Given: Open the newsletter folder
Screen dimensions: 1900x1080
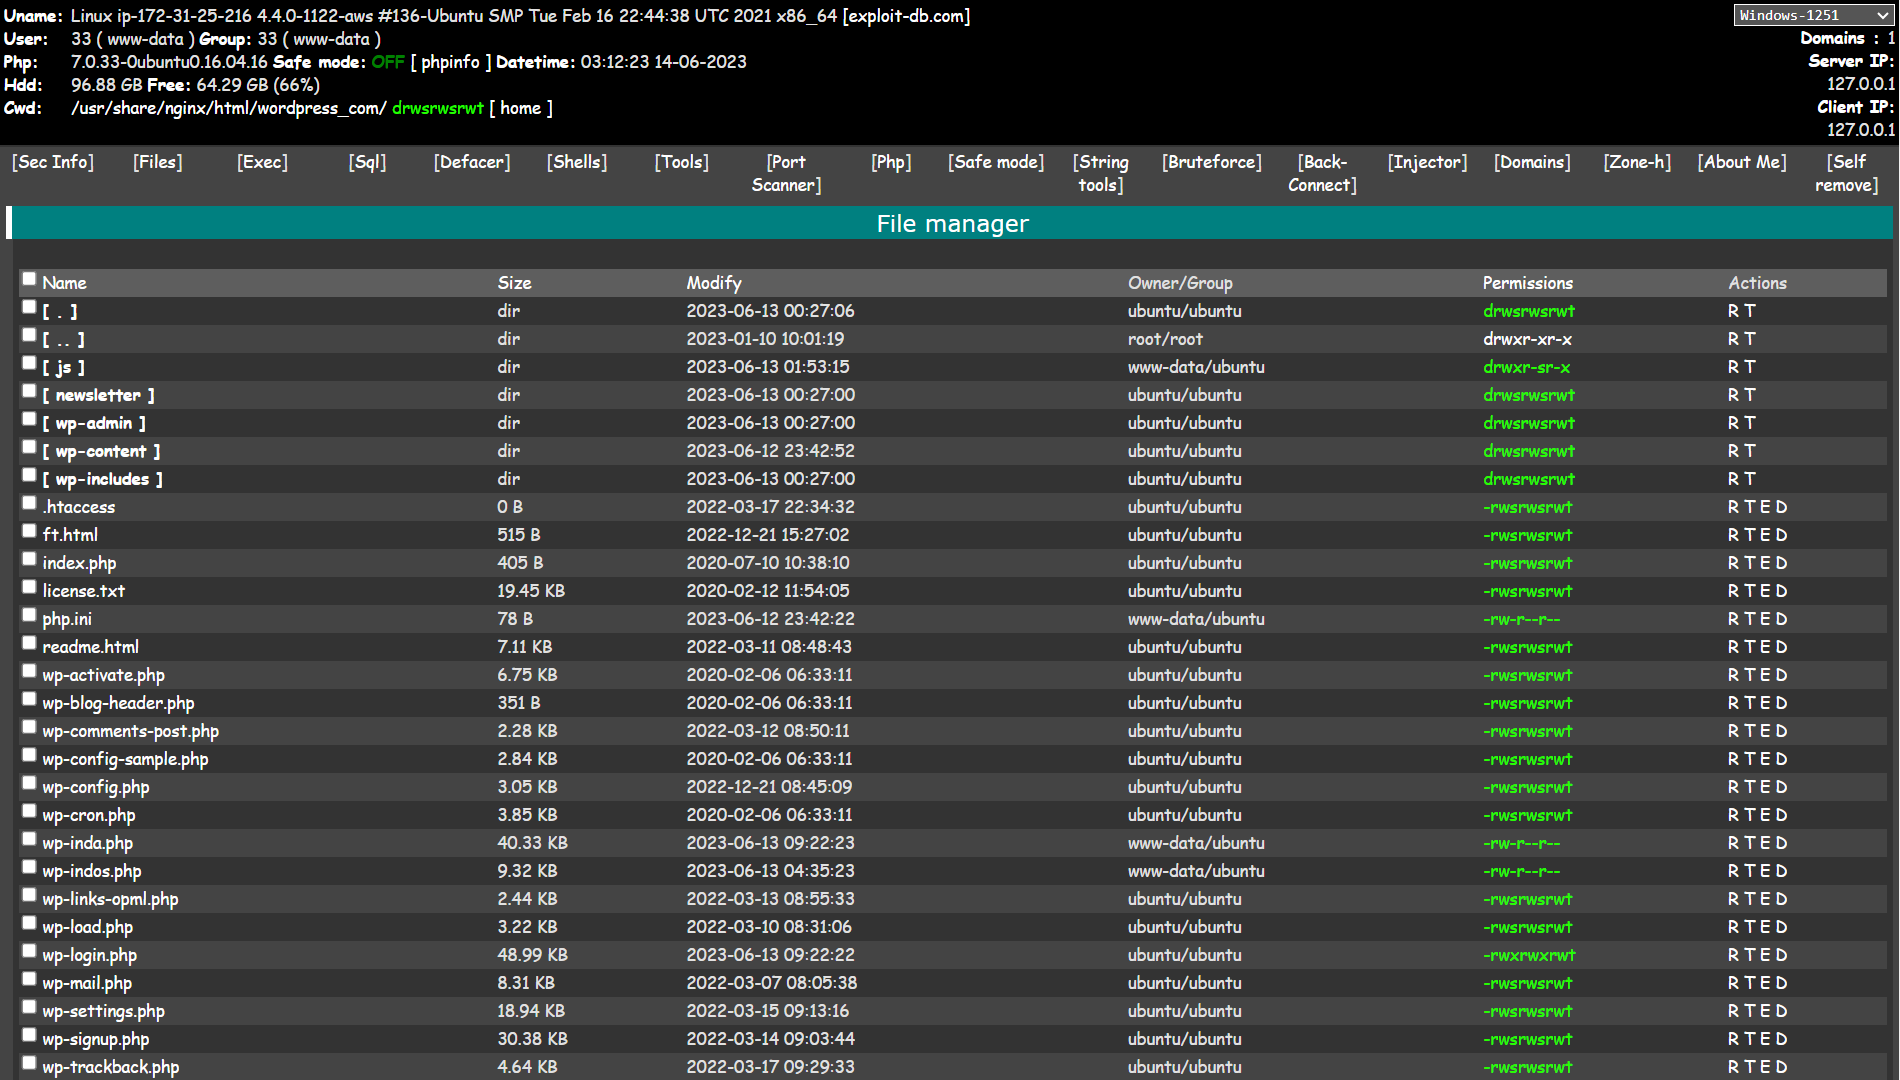Looking at the screenshot, I should click(98, 395).
